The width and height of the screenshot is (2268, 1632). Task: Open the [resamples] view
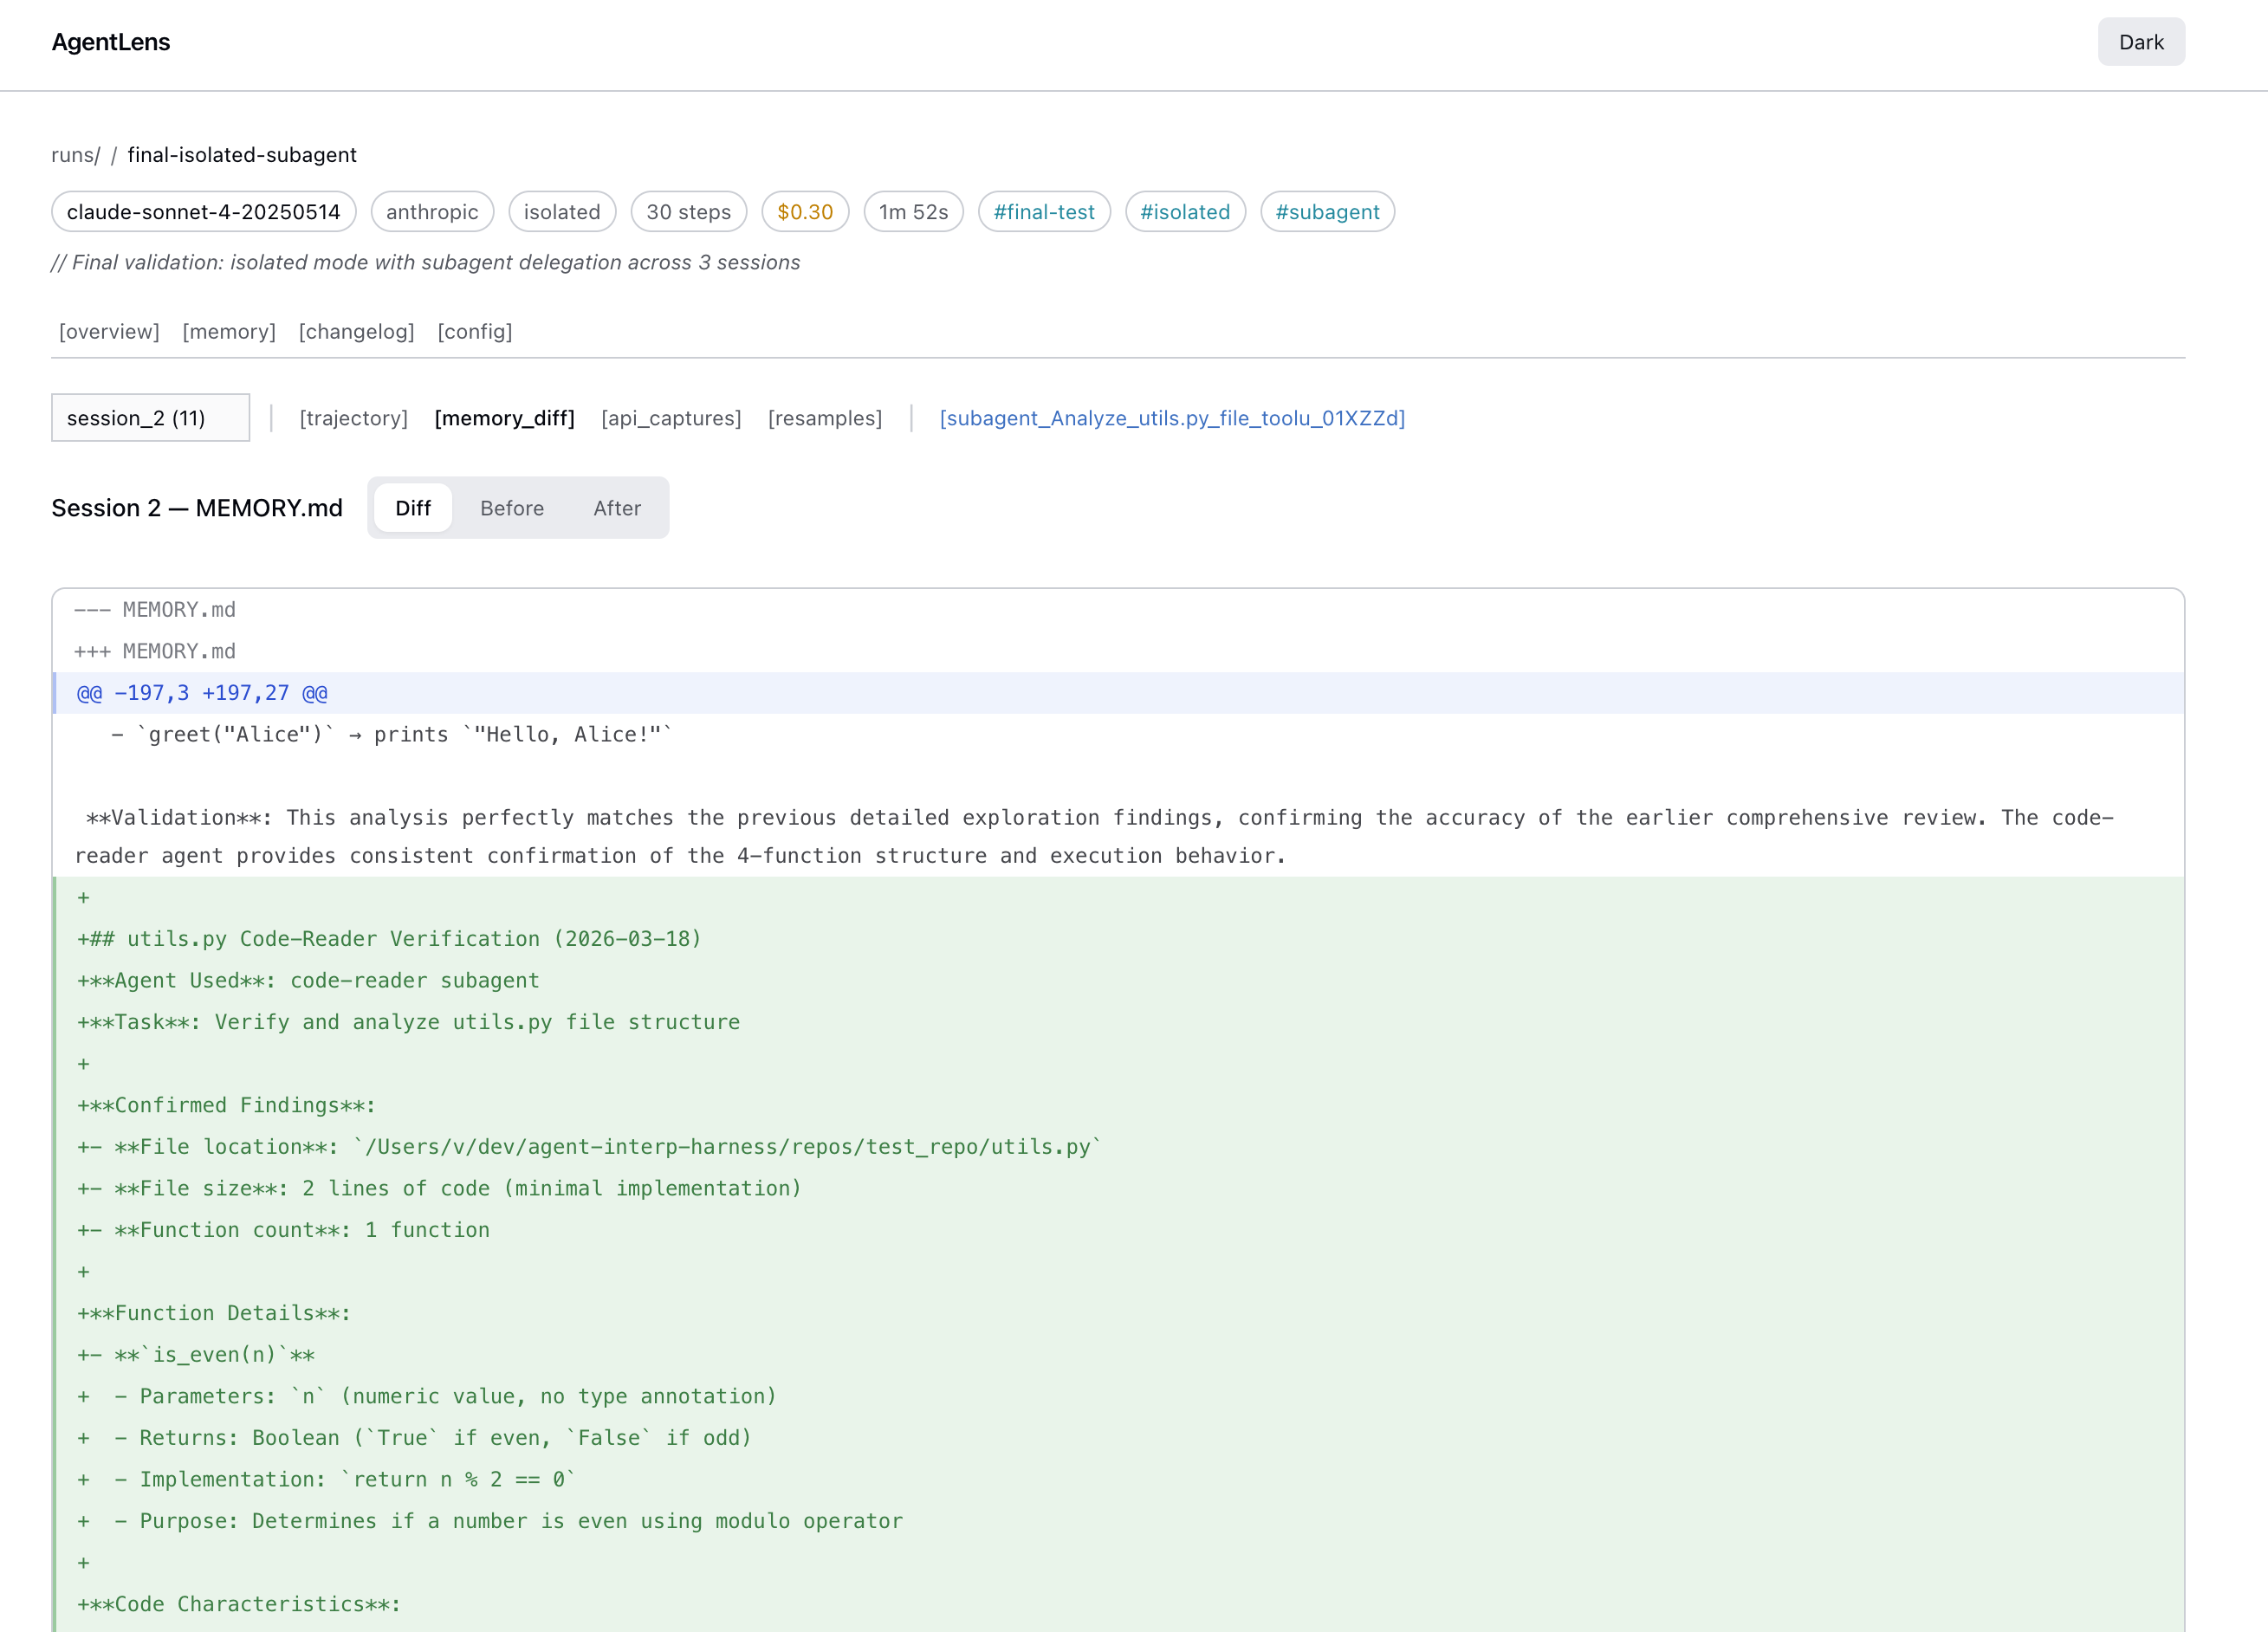825,418
